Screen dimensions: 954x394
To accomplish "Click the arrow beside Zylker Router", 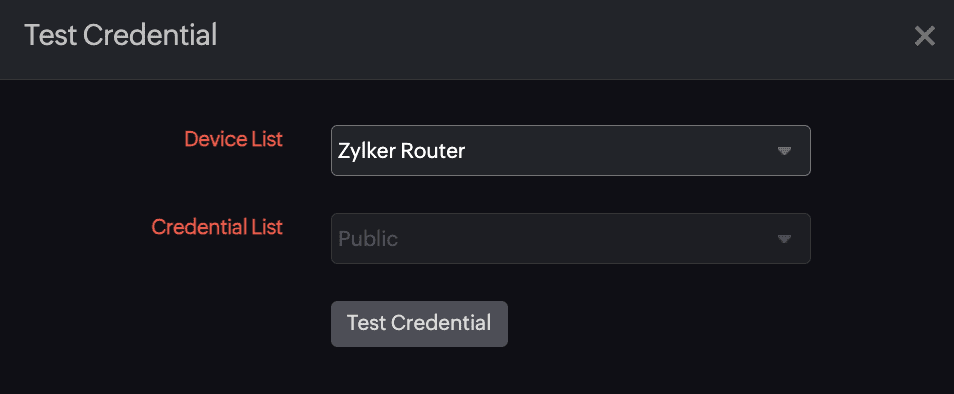I will (784, 151).
